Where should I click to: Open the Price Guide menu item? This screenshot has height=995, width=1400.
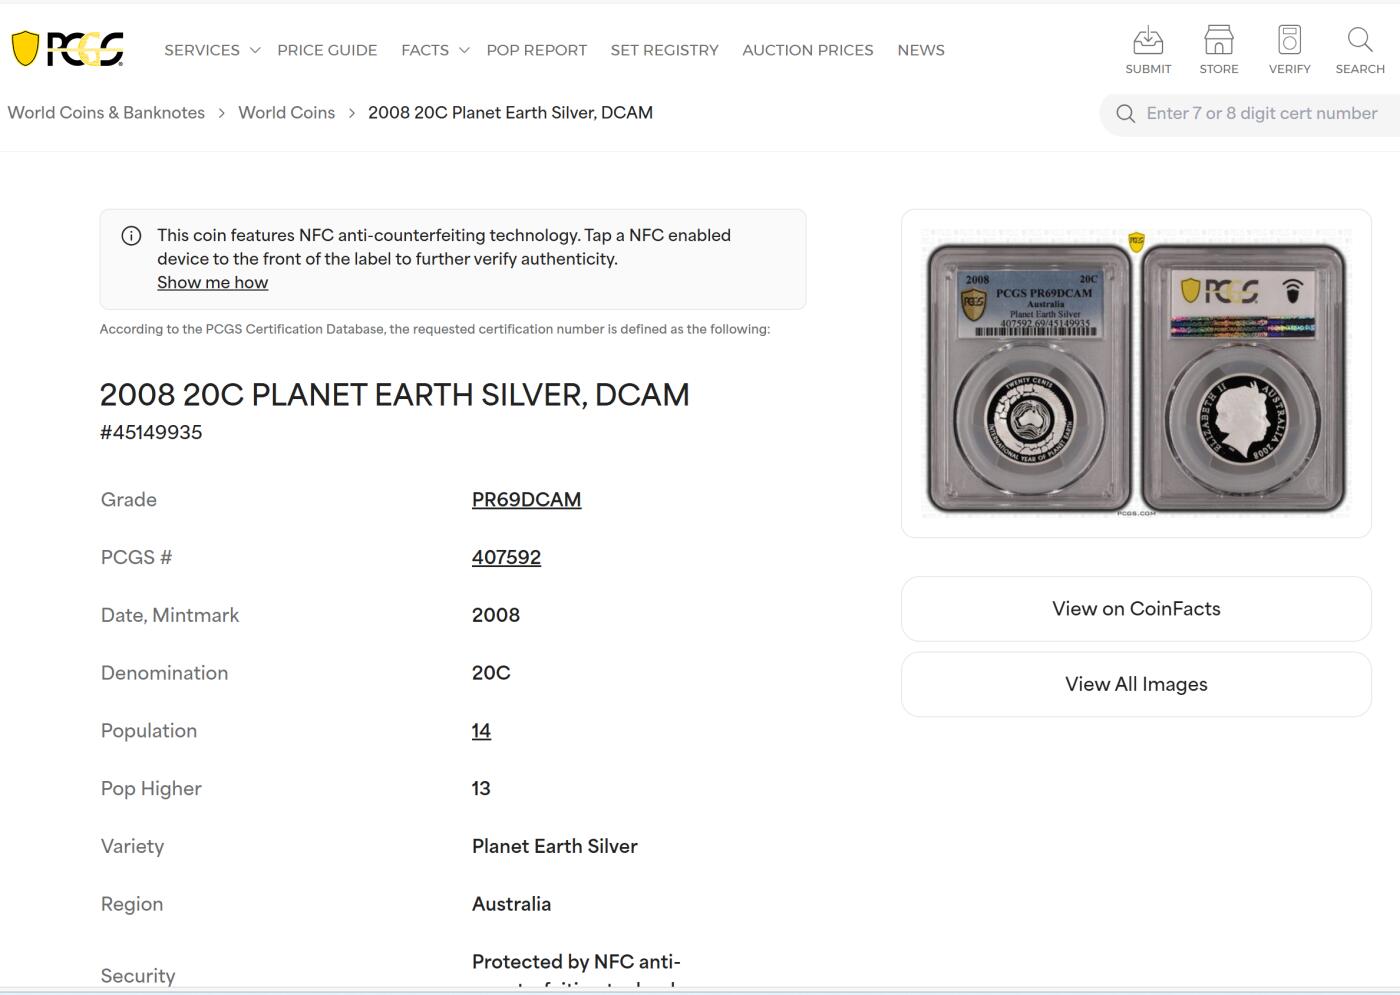[x=327, y=50]
